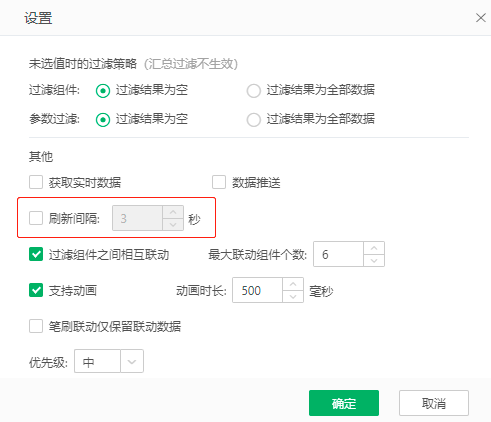The image size is (491, 422).
Task: Increase 最大联动组件个数 with the up arrow
Action: click(374, 248)
